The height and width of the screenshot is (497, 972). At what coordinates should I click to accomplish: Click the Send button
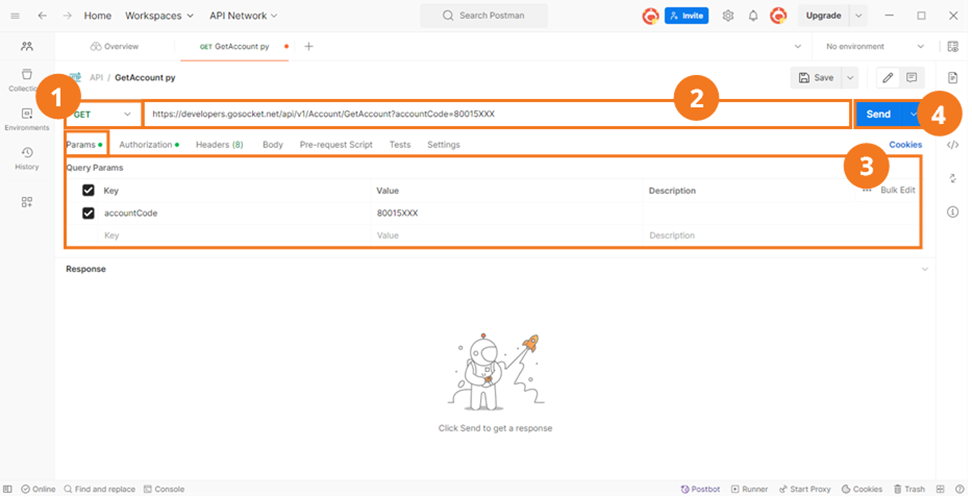pos(878,115)
